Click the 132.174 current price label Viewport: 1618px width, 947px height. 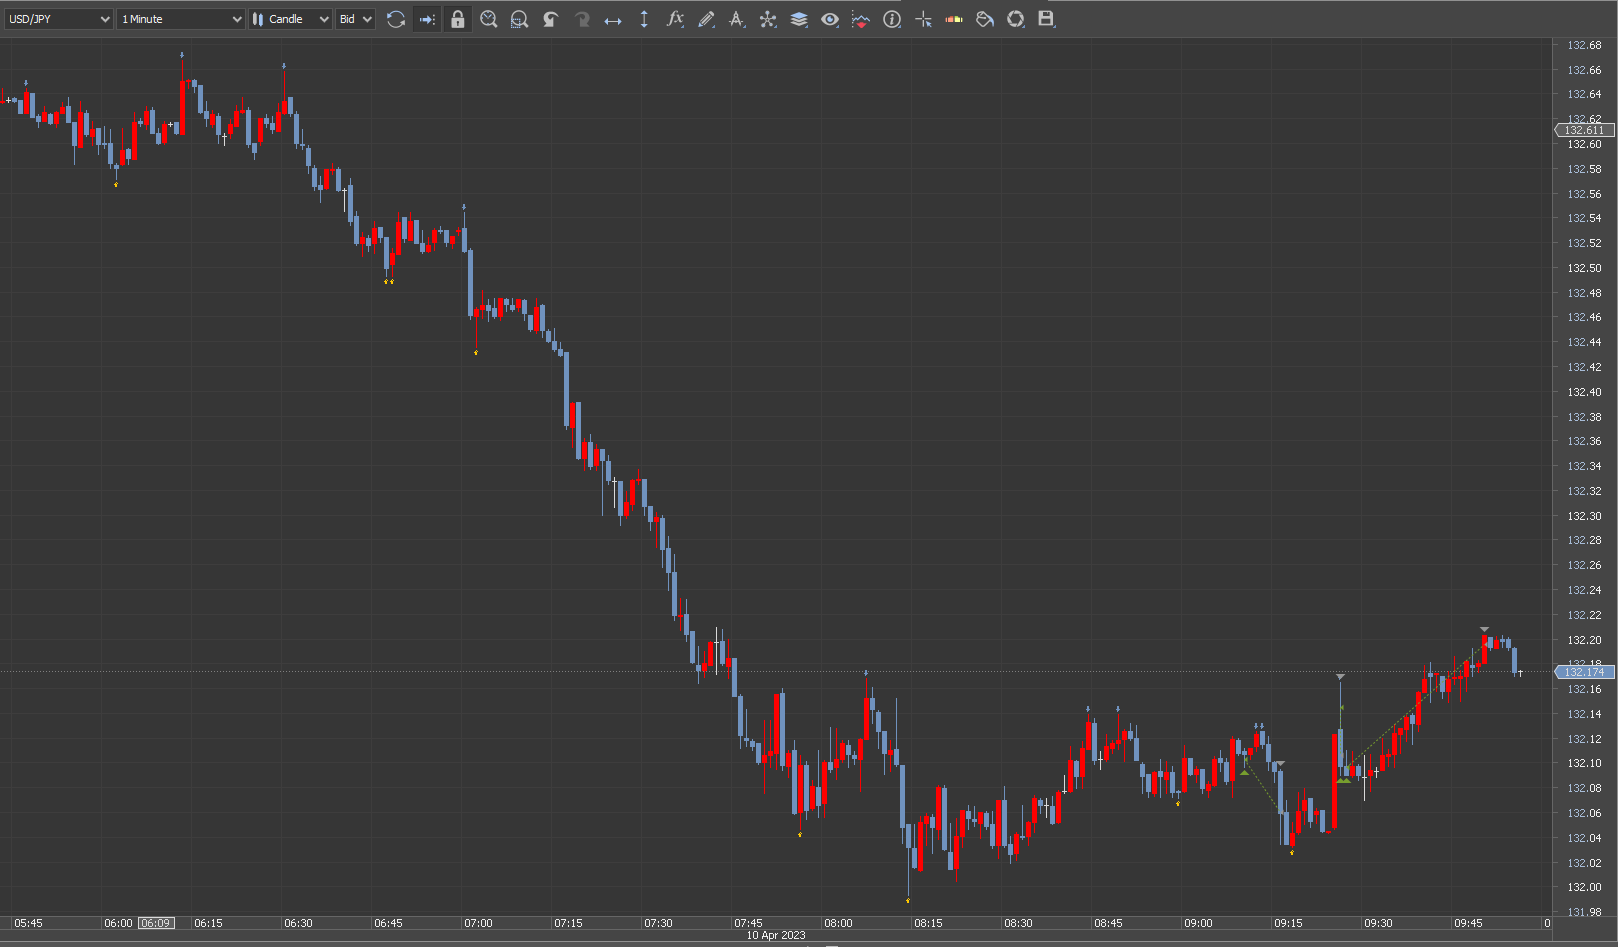tap(1585, 672)
